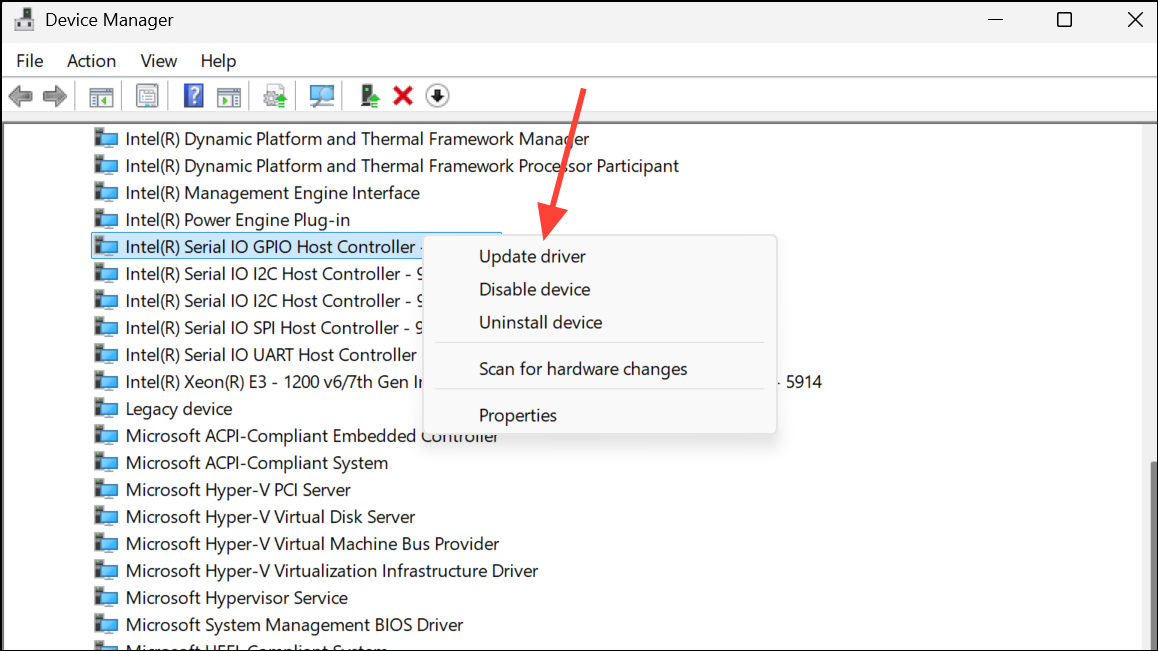
Task: Open the Action menu
Action: tap(91, 61)
